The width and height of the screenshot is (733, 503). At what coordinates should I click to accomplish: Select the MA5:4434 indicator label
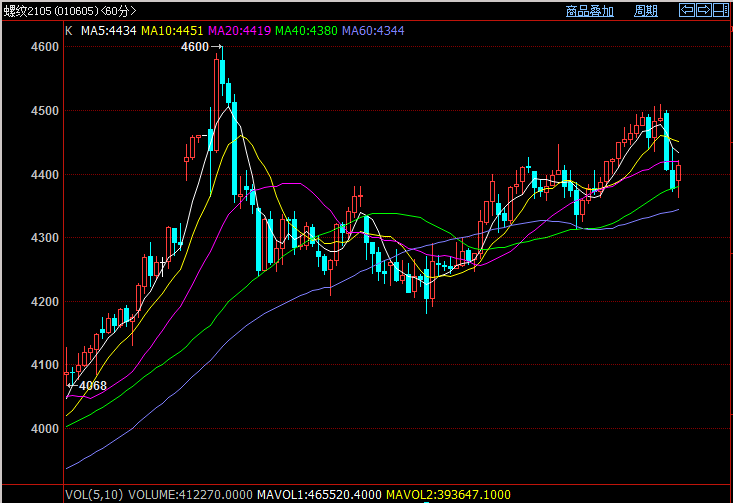click(x=108, y=31)
